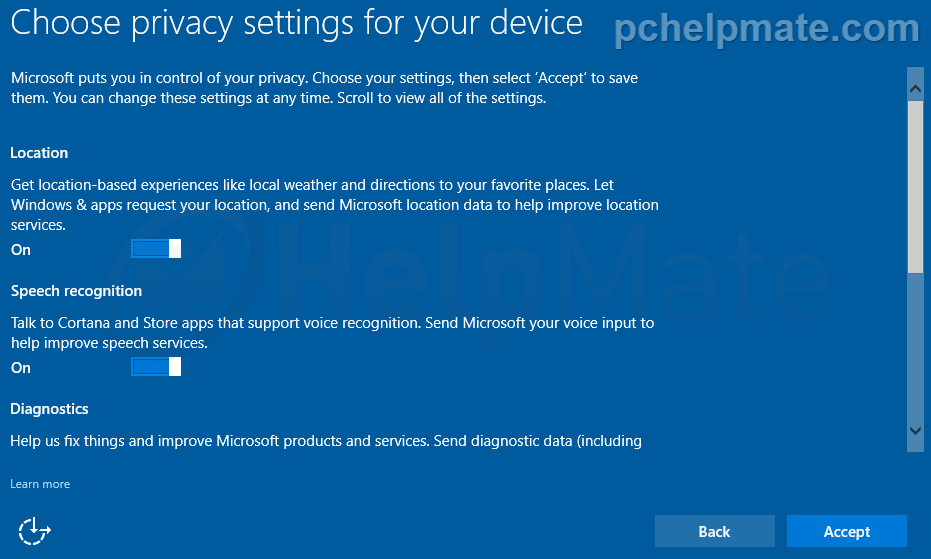Select the Location section heading
This screenshot has width=931, height=559.
(39, 153)
